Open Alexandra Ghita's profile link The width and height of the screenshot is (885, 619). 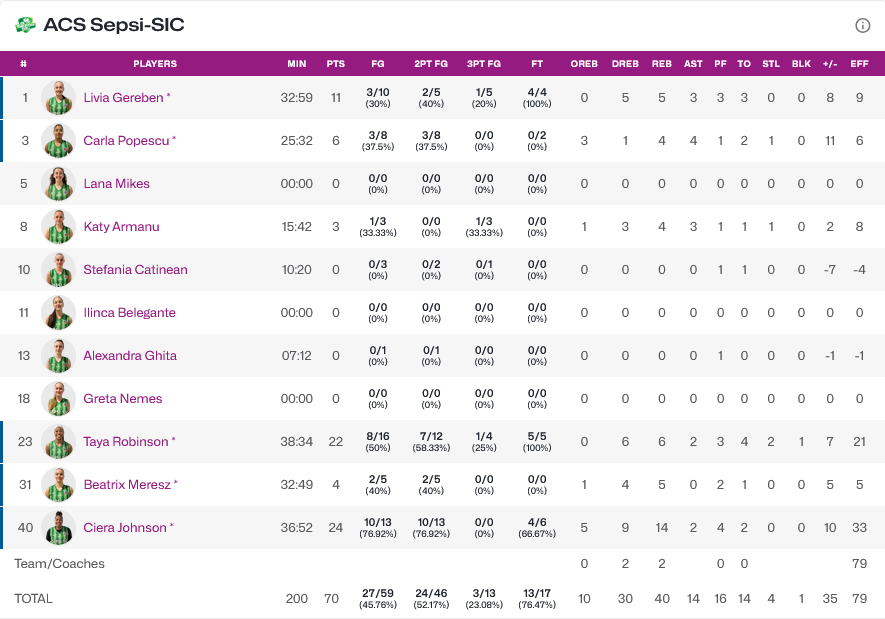coord(130,356)
